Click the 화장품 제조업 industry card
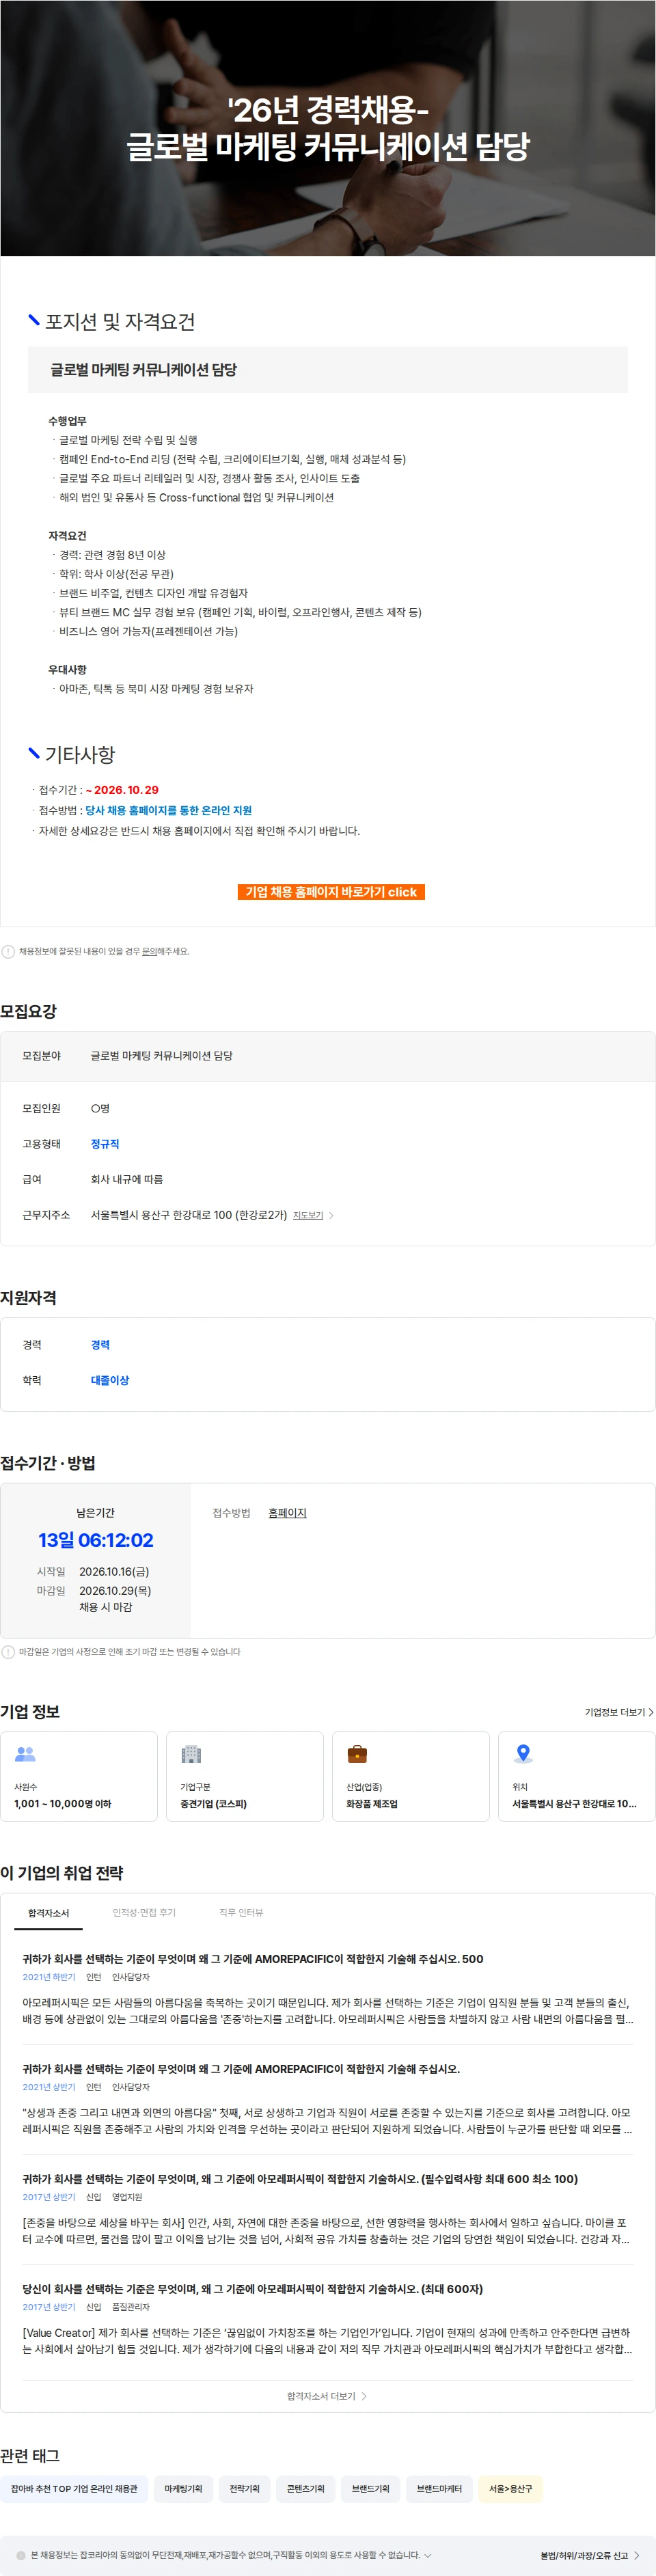The width and height of the screenshot is (656, 2576). (x=411, y=1776)
